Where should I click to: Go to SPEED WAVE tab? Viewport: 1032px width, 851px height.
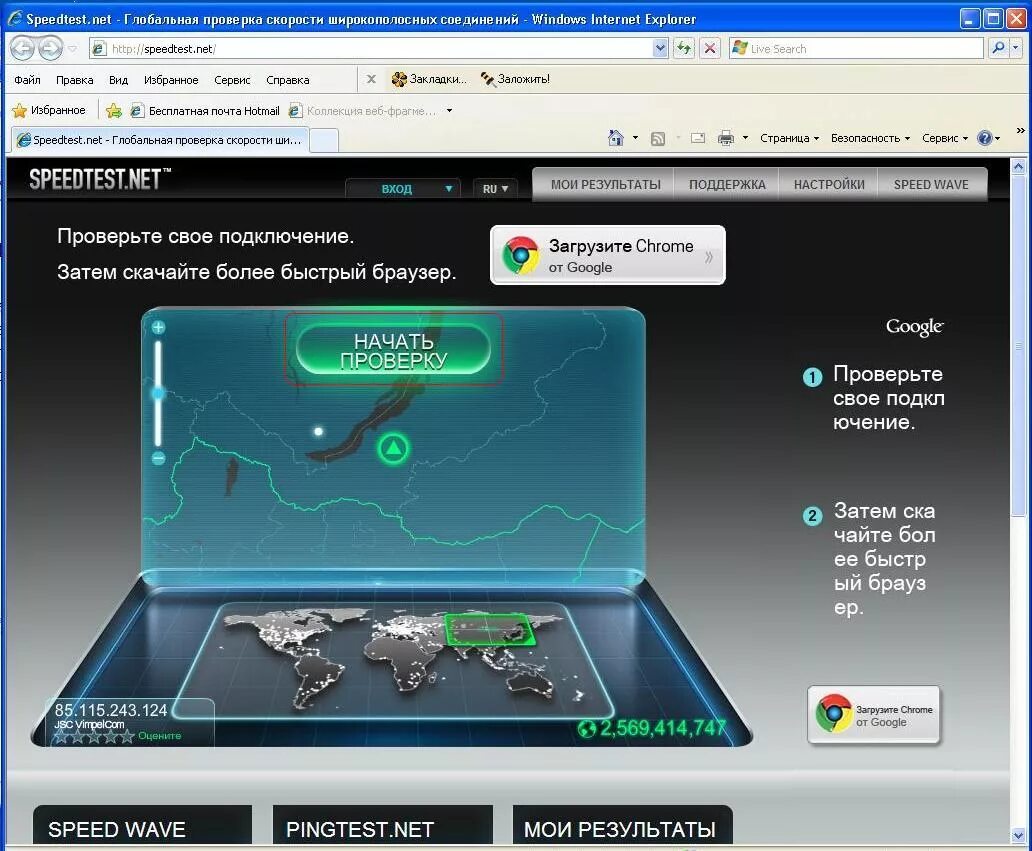(x=931, y=184)
